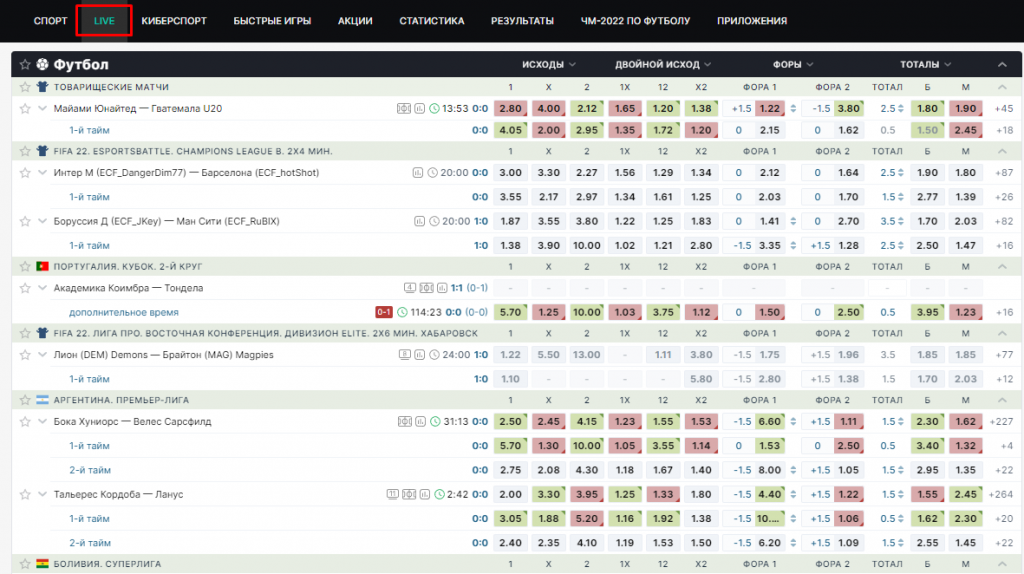Open field view icon for Майами Юнайтед match

point(403,108)
